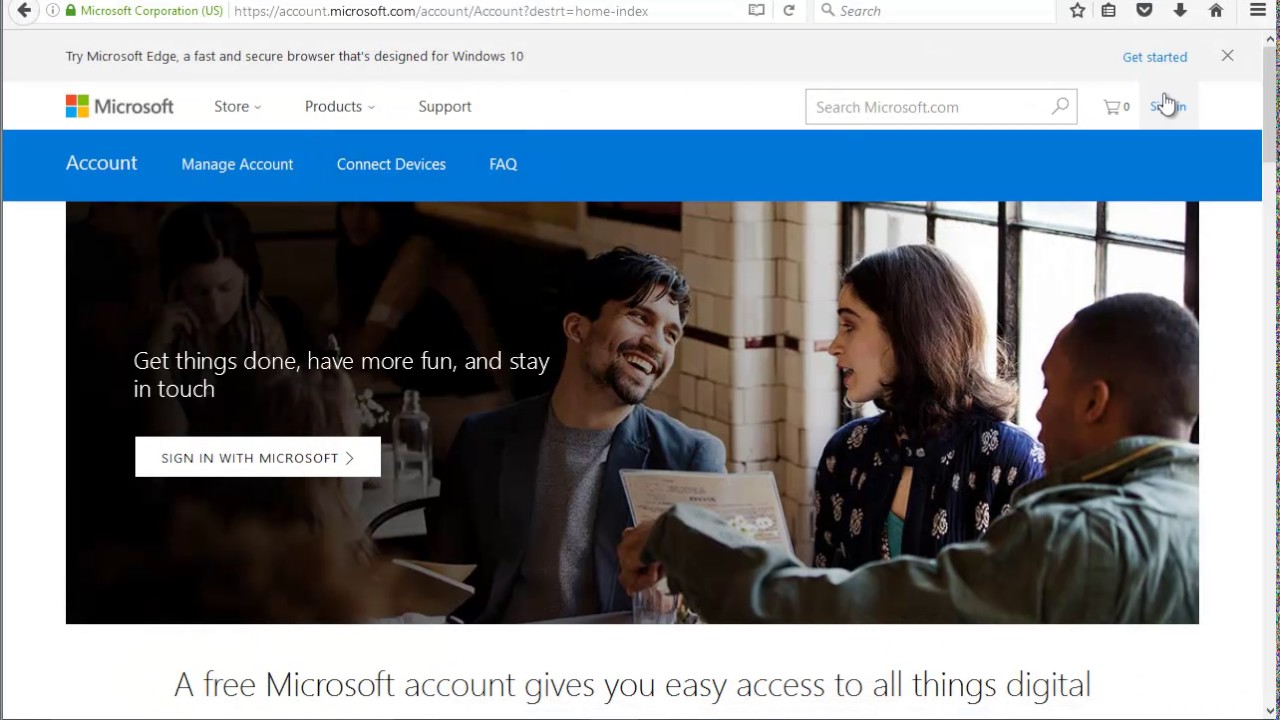Open the Firefox hamburger menu
Screen dimensions: 1280x720
click(x=1258, y=11)
